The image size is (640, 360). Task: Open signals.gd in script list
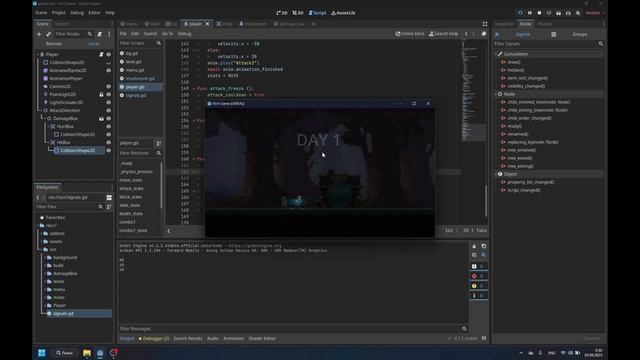point(136,96)
